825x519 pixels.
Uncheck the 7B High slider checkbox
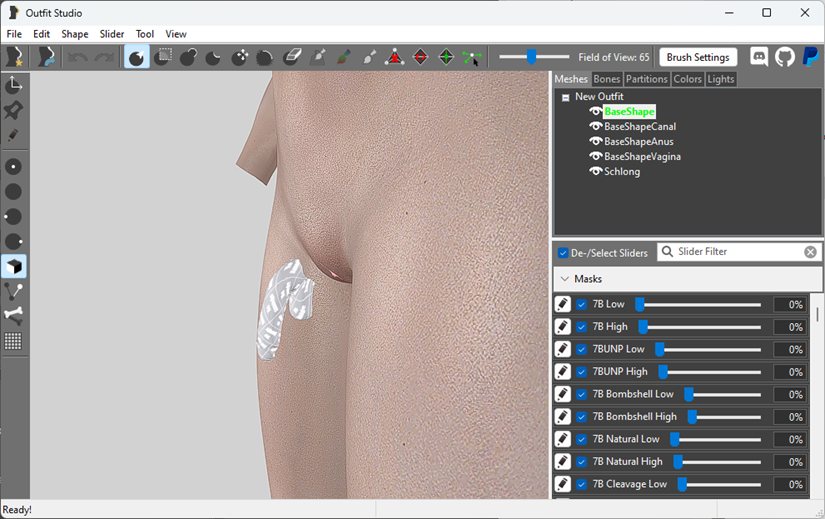coord(581,327)
